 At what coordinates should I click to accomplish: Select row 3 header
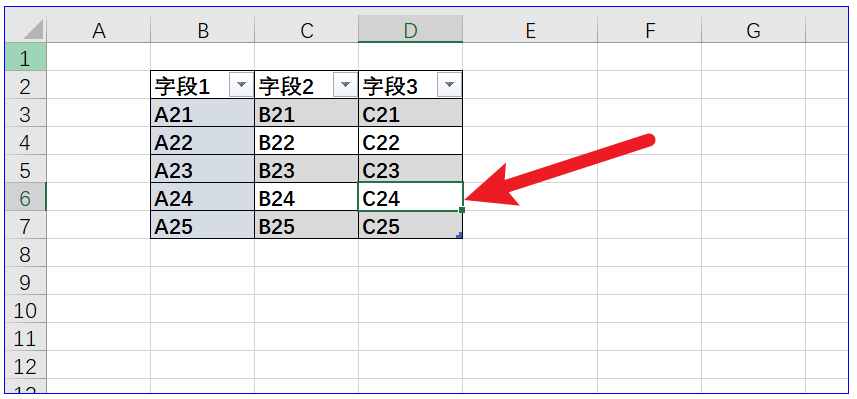(x=25, y=113)
